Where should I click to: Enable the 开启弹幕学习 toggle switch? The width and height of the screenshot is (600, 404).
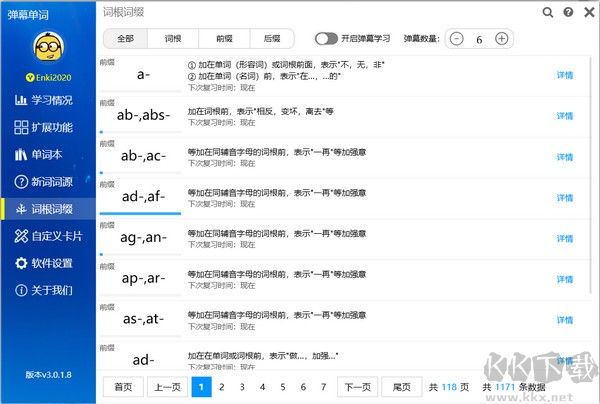tap(326, 39)
